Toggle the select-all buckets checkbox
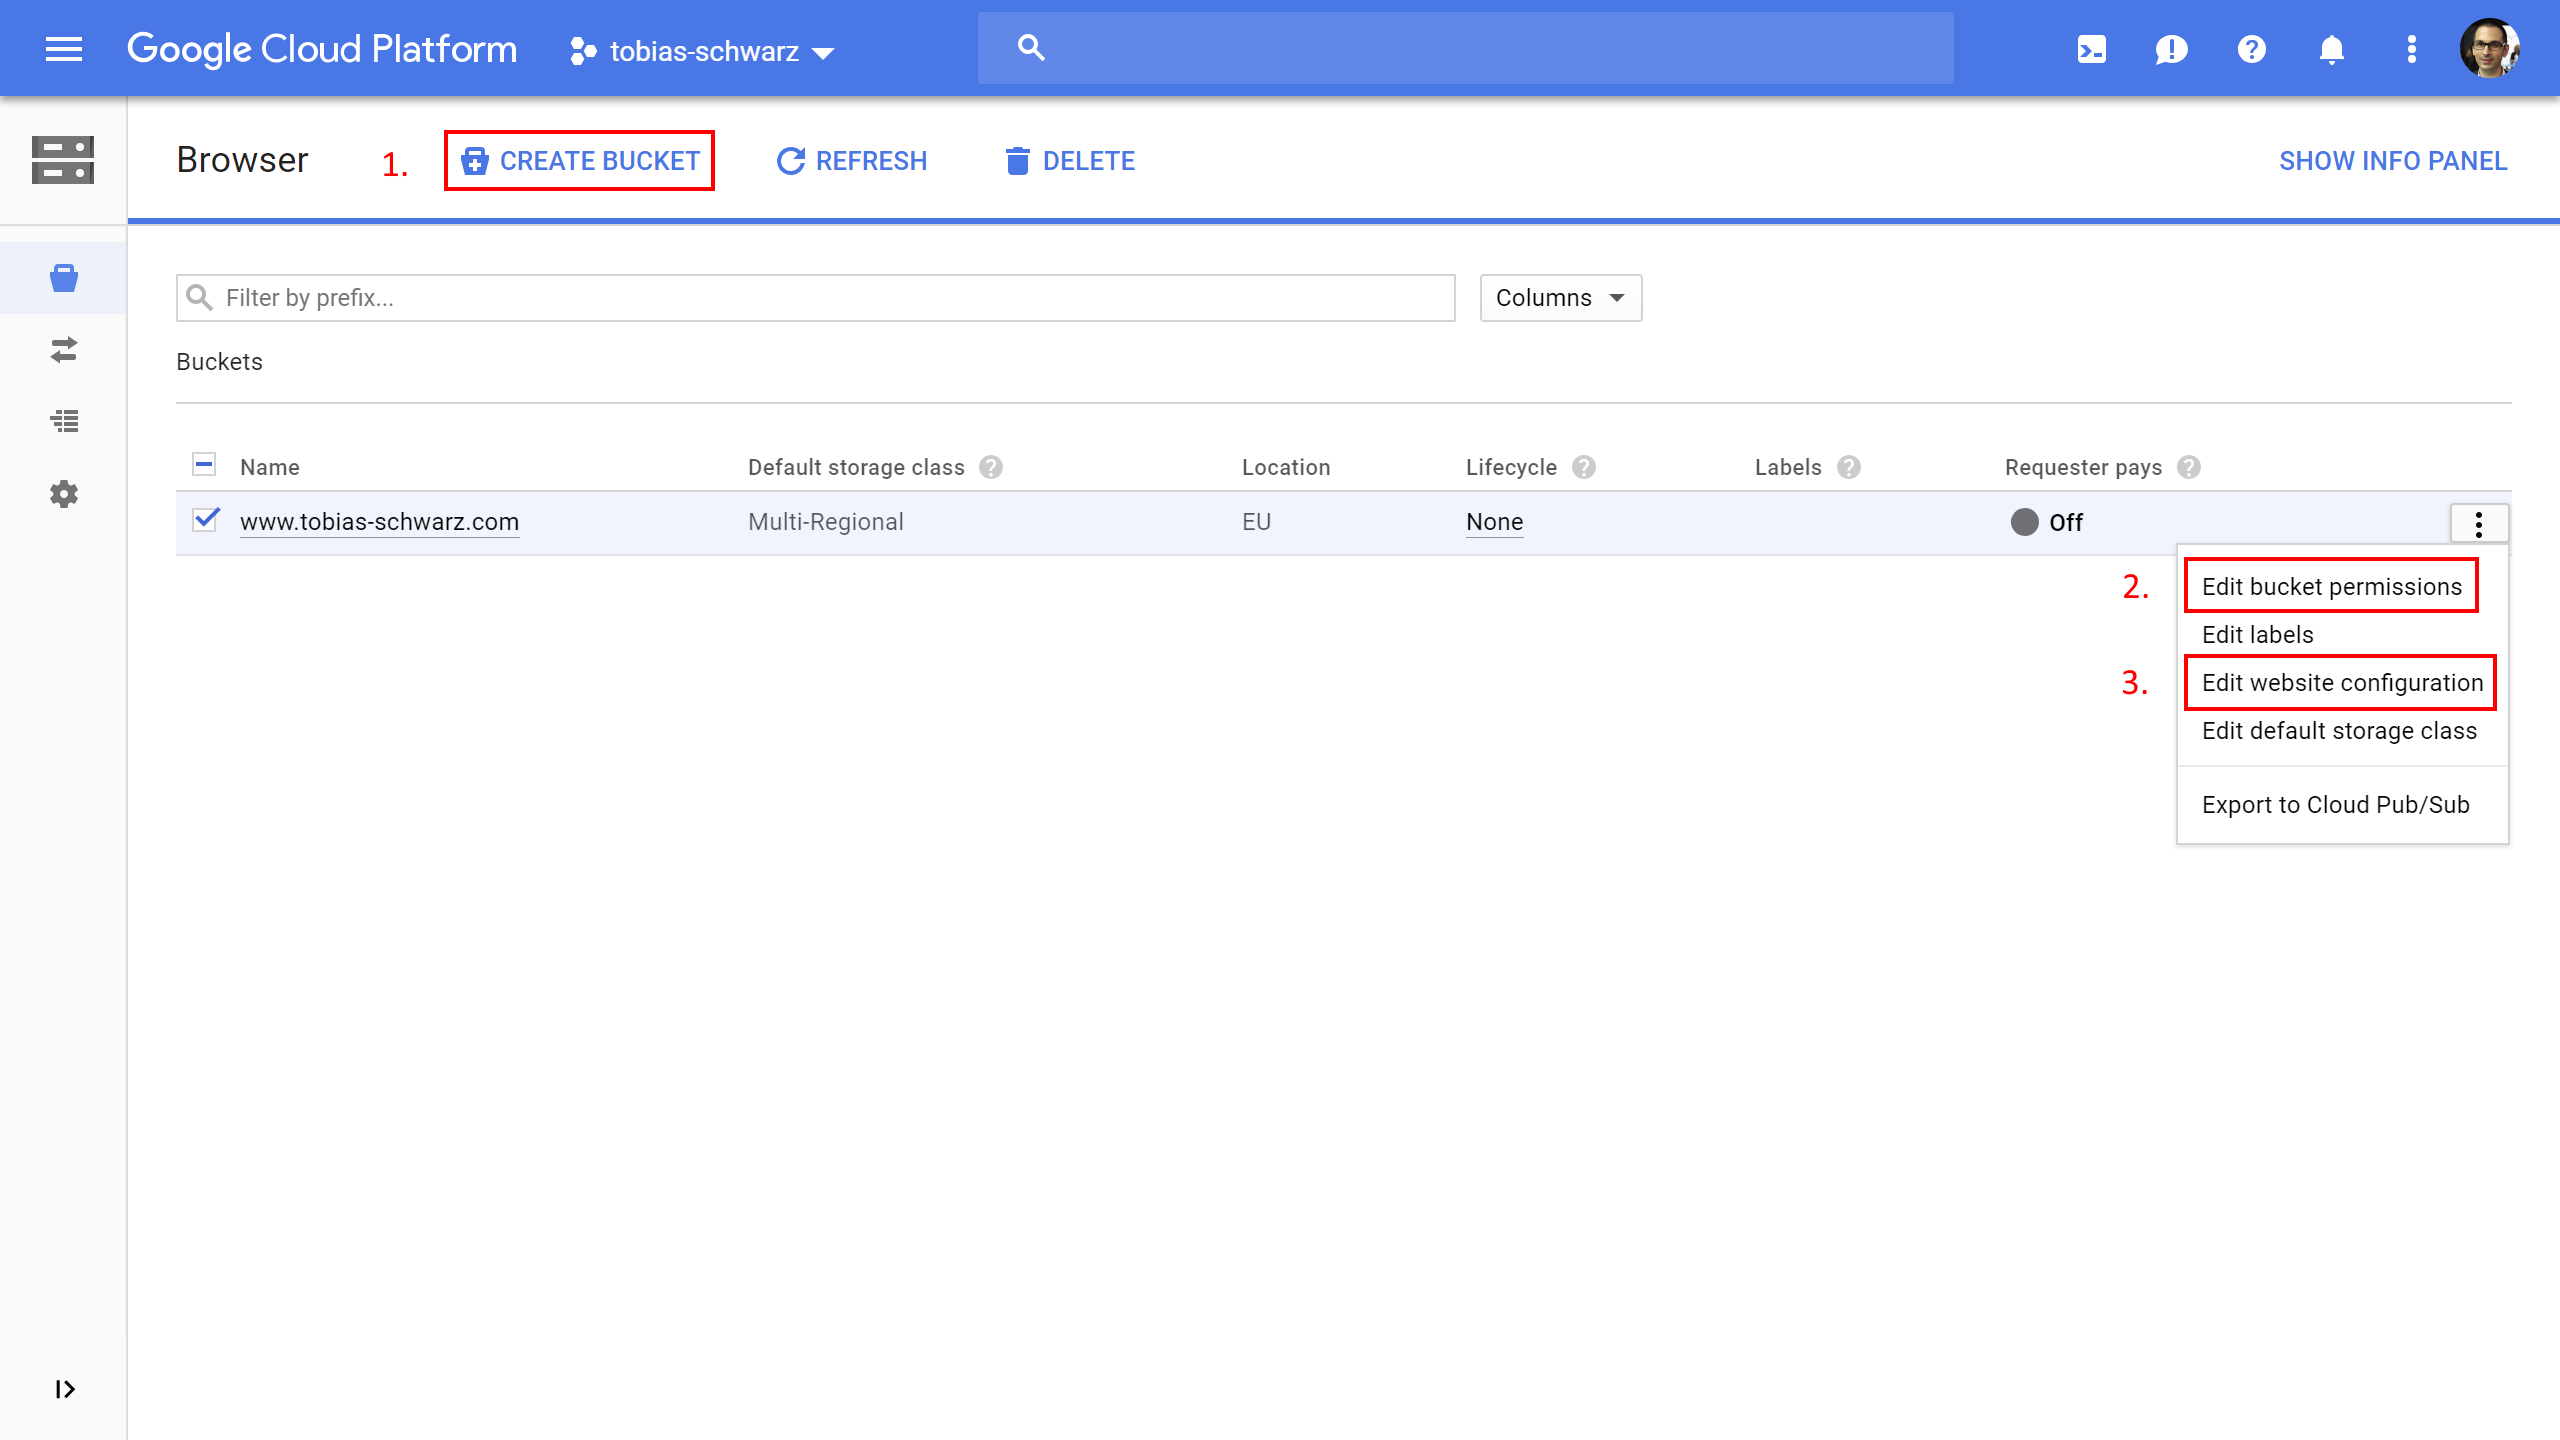This screenshot has width=2560, height=1440. [x=204, y=465]
